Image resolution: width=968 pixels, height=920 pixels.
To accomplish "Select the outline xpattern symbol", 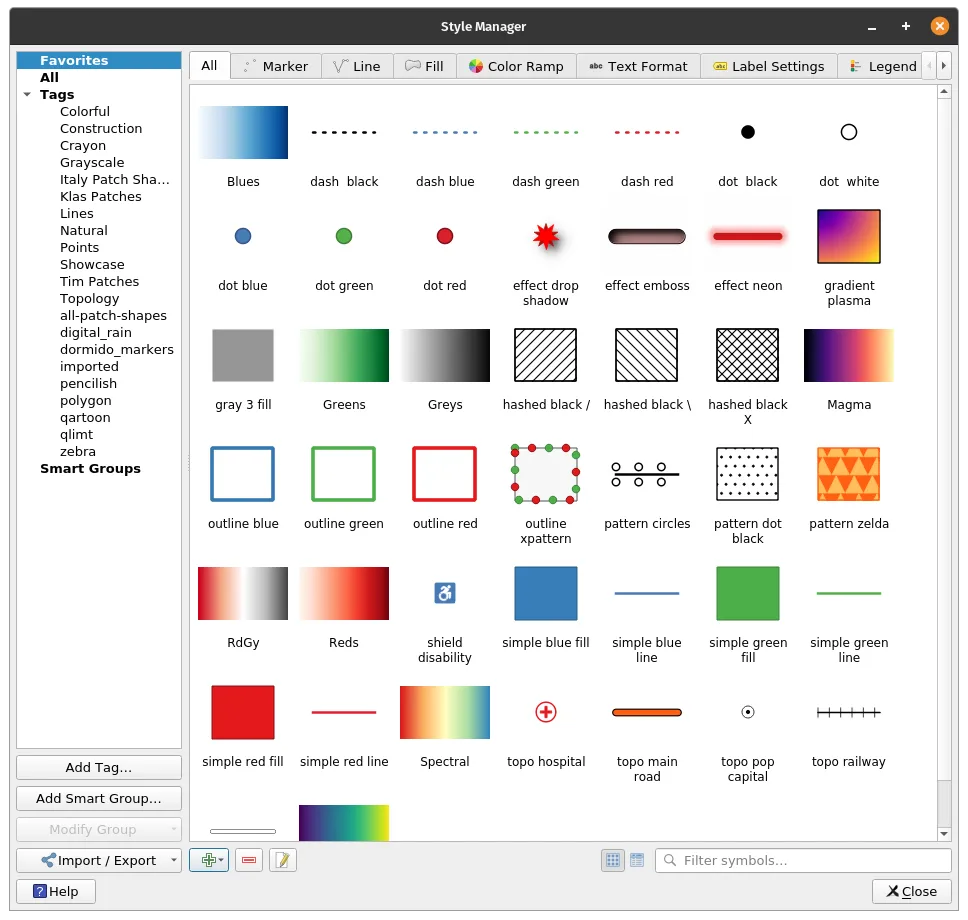I will tap(545, 475).
